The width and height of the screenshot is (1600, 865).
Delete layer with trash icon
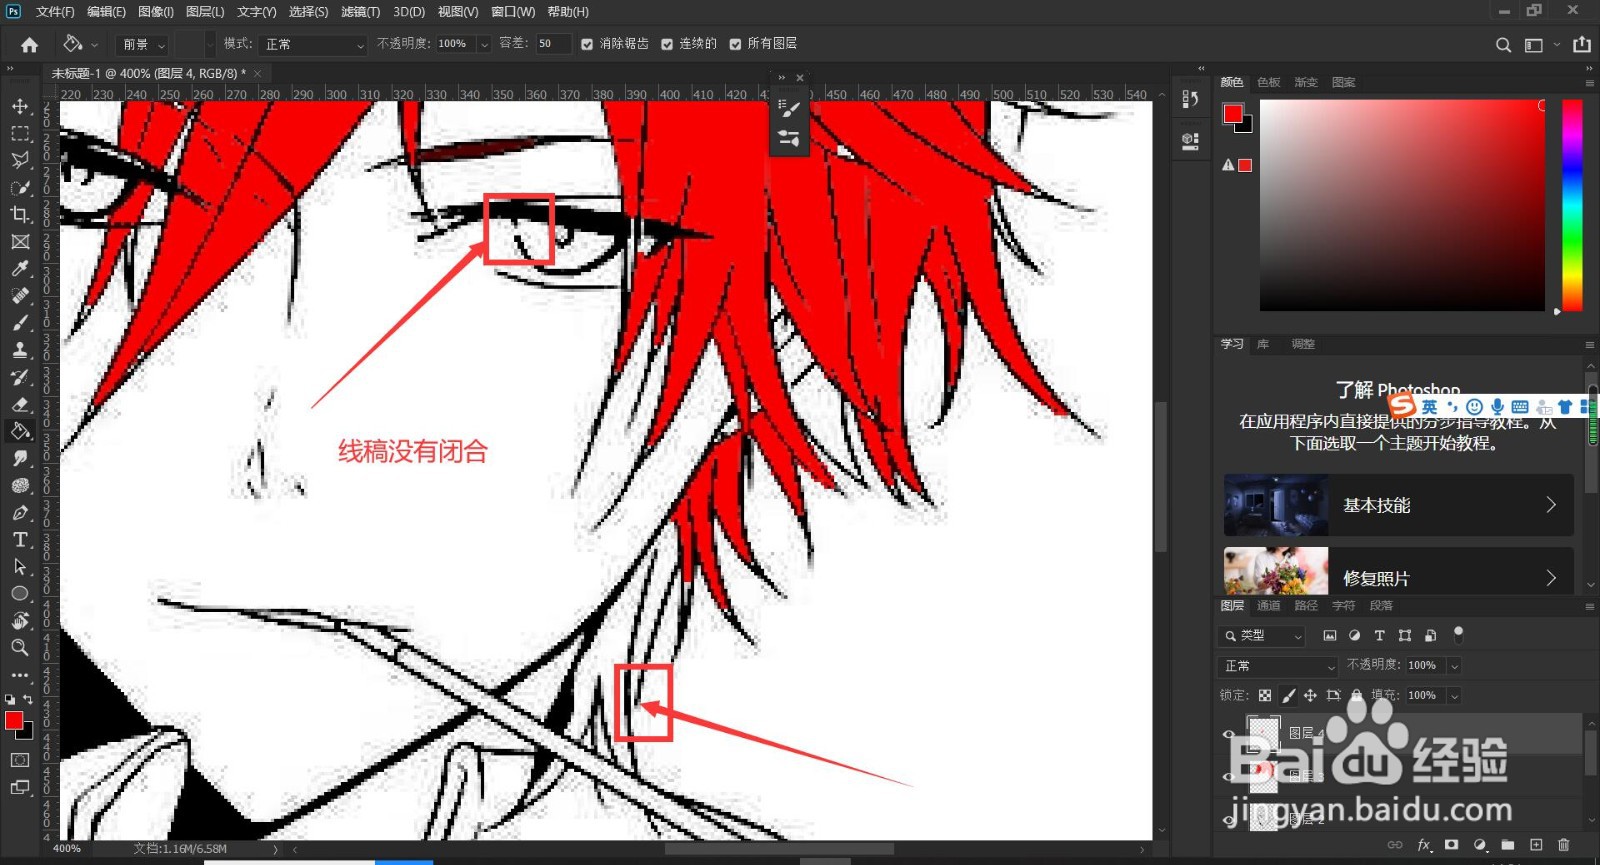(1564, 845)
